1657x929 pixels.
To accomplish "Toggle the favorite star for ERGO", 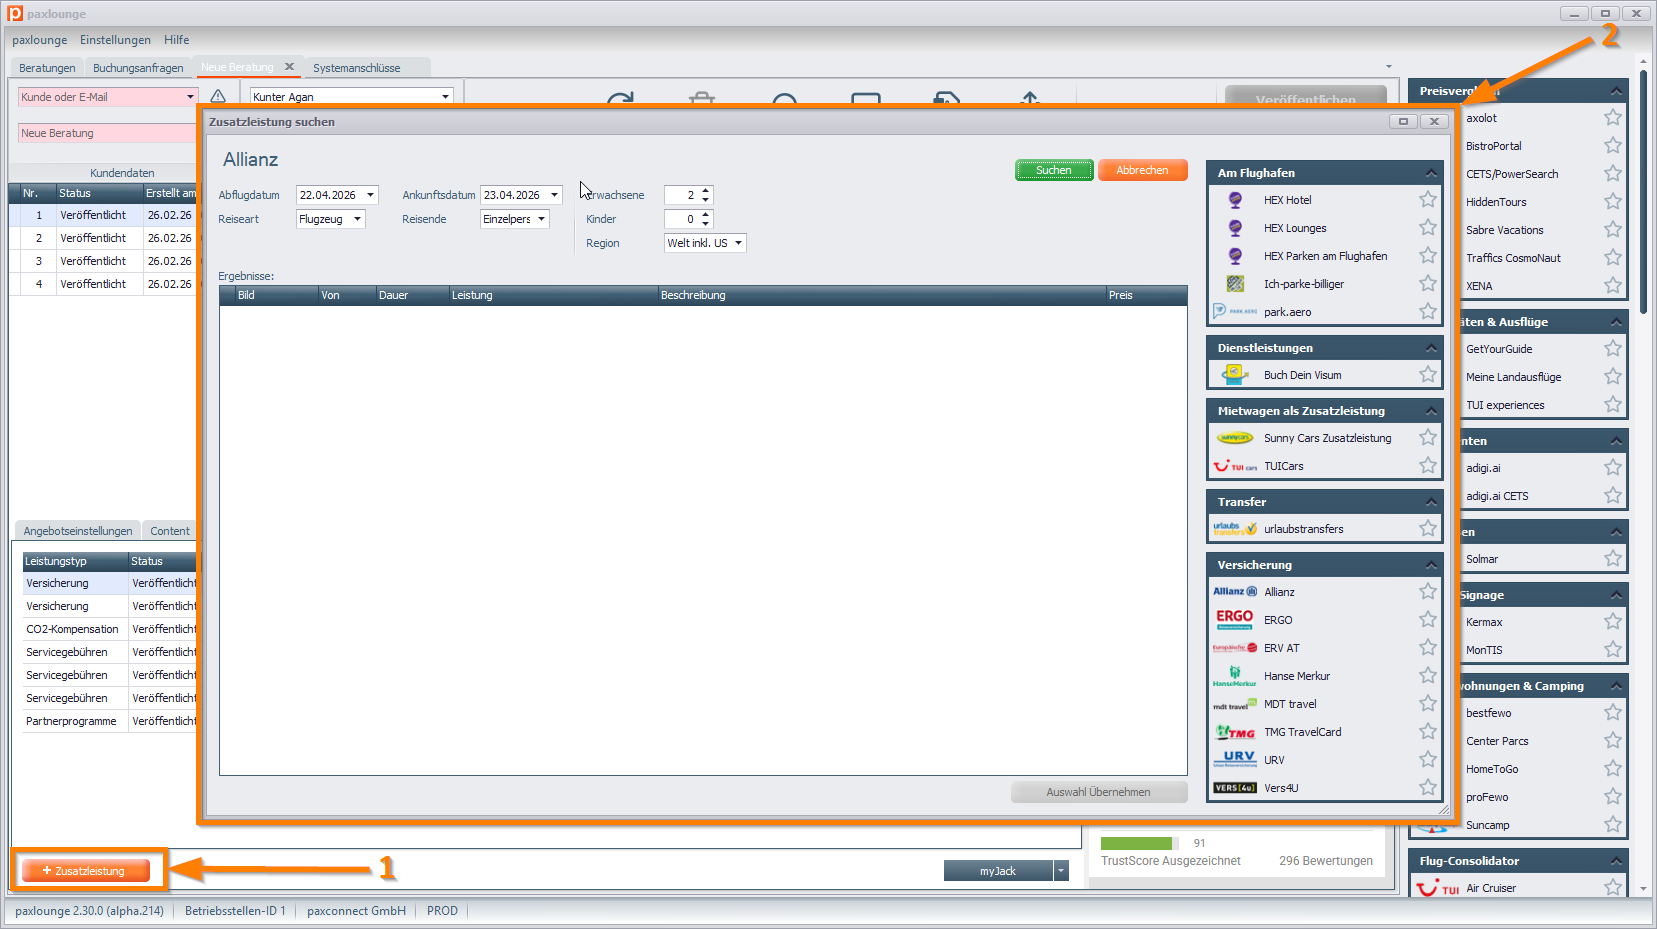I will click(x=1427, y=620).
